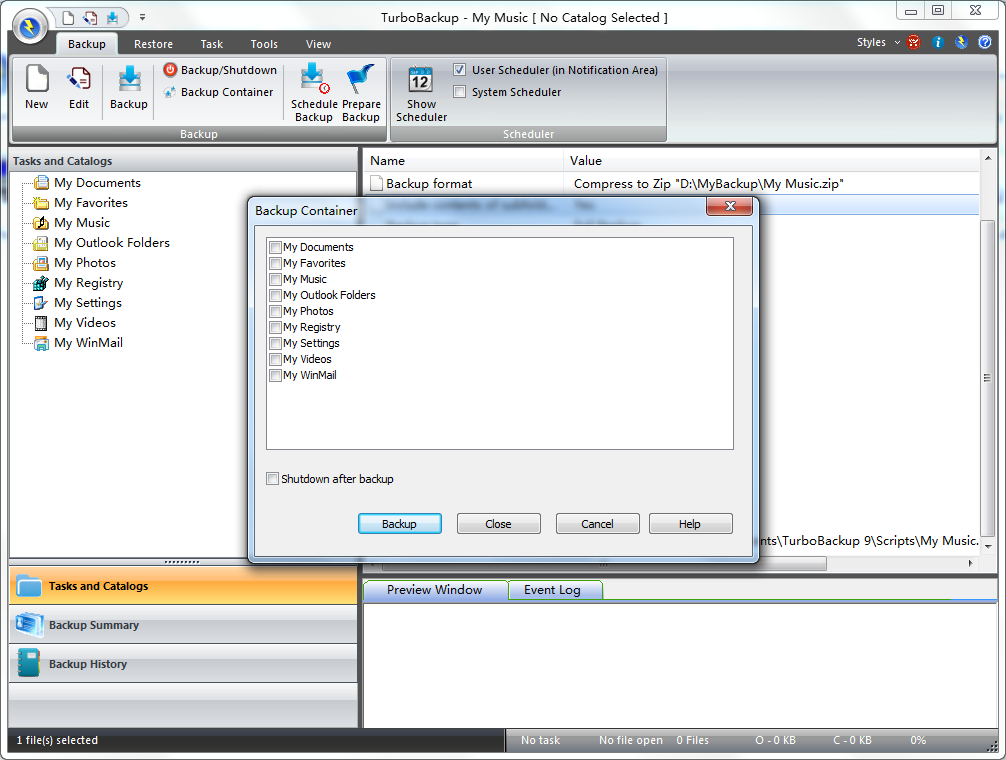Image resolution: width=1006 pixels, height=760 pixels.
Task: Select My Registry in Tasks and Catalogs tree
Action: pos(88,282)
